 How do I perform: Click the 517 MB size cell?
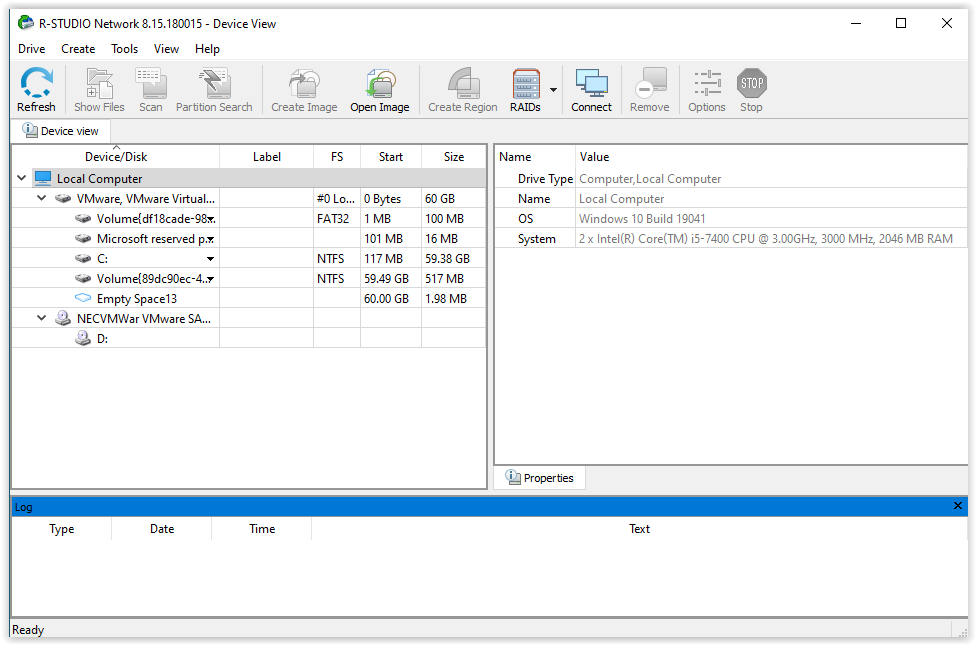(453, 278)
